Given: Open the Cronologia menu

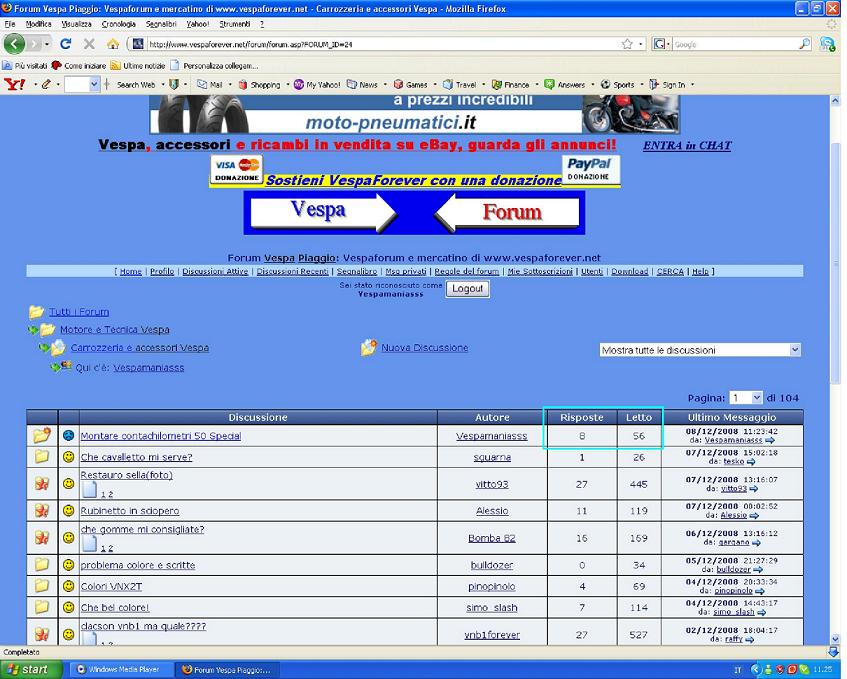Looking at the screenshot, I should pyautogui.click(x=118, y=24).
